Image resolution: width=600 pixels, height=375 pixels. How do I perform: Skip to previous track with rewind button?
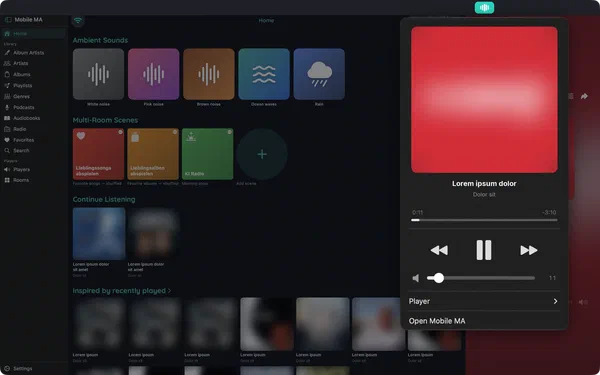tap(439, 250)
